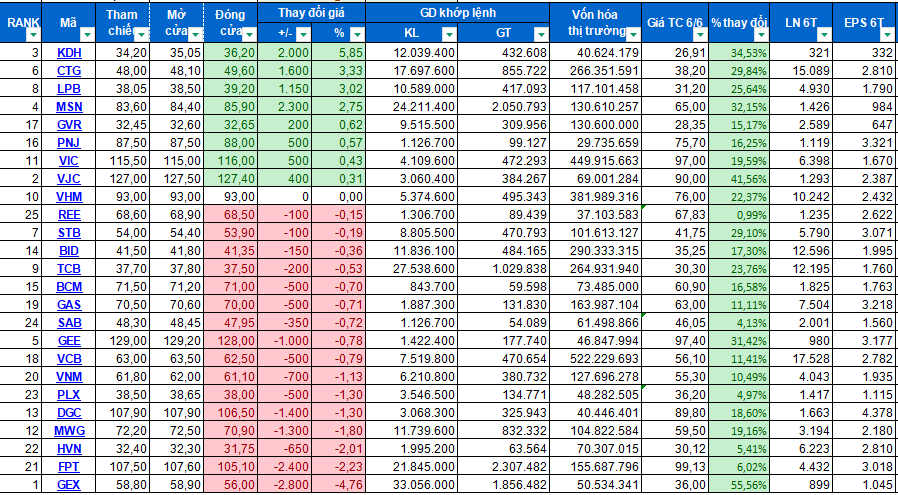Open the VJC stock link
The height and width of the screenshot is (495, 898).
(69, 179)
